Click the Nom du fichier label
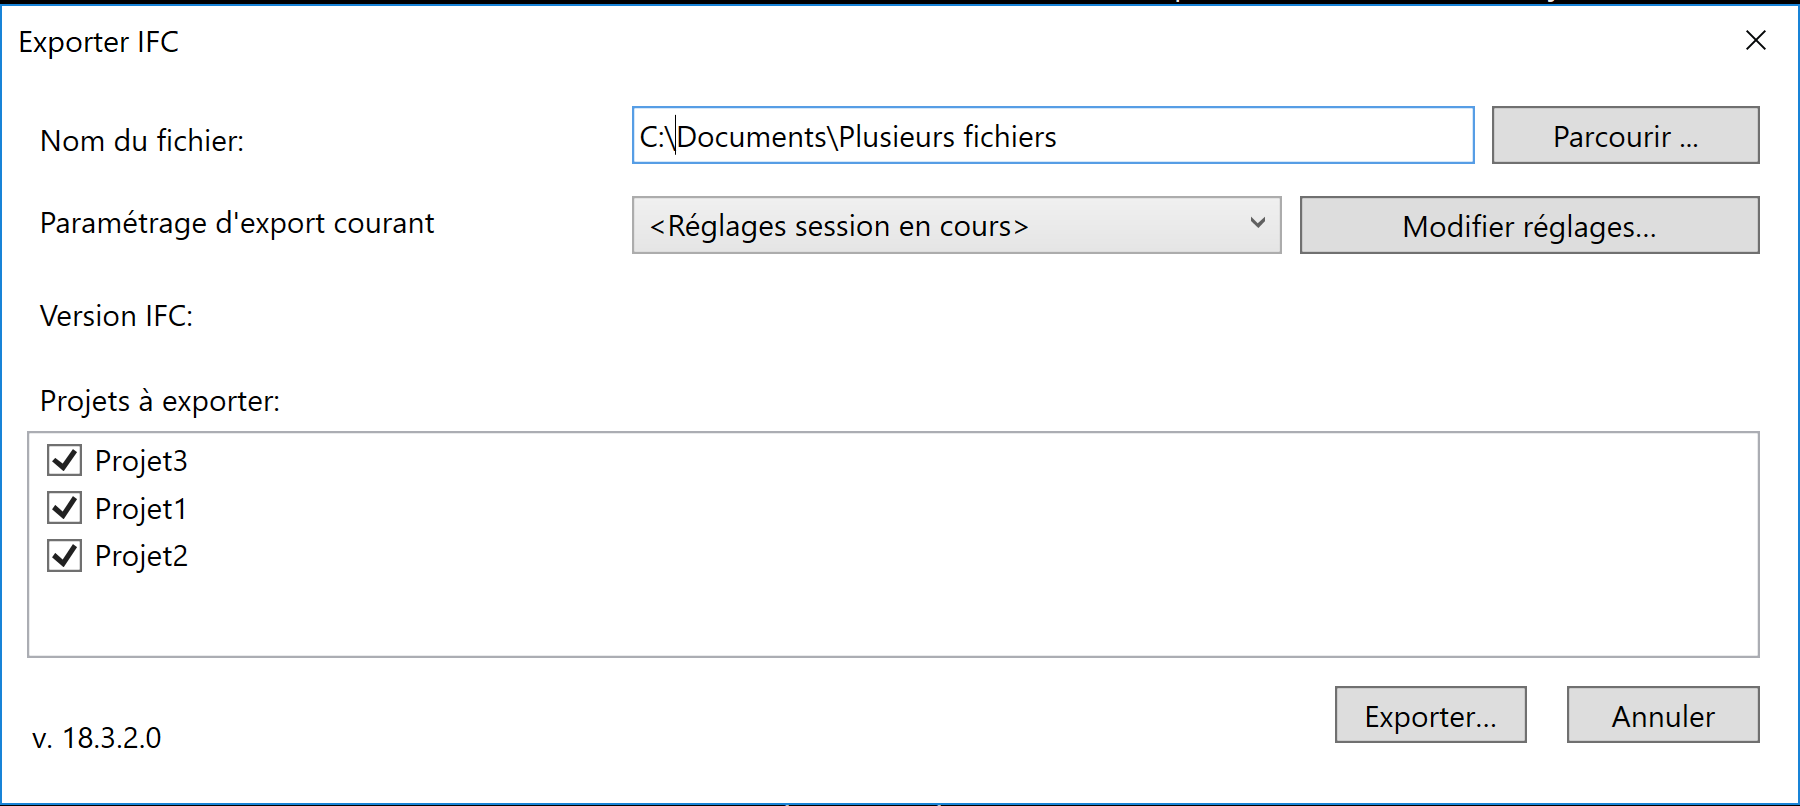Viewport: 1800px width, 806px height. coord(142,141)
